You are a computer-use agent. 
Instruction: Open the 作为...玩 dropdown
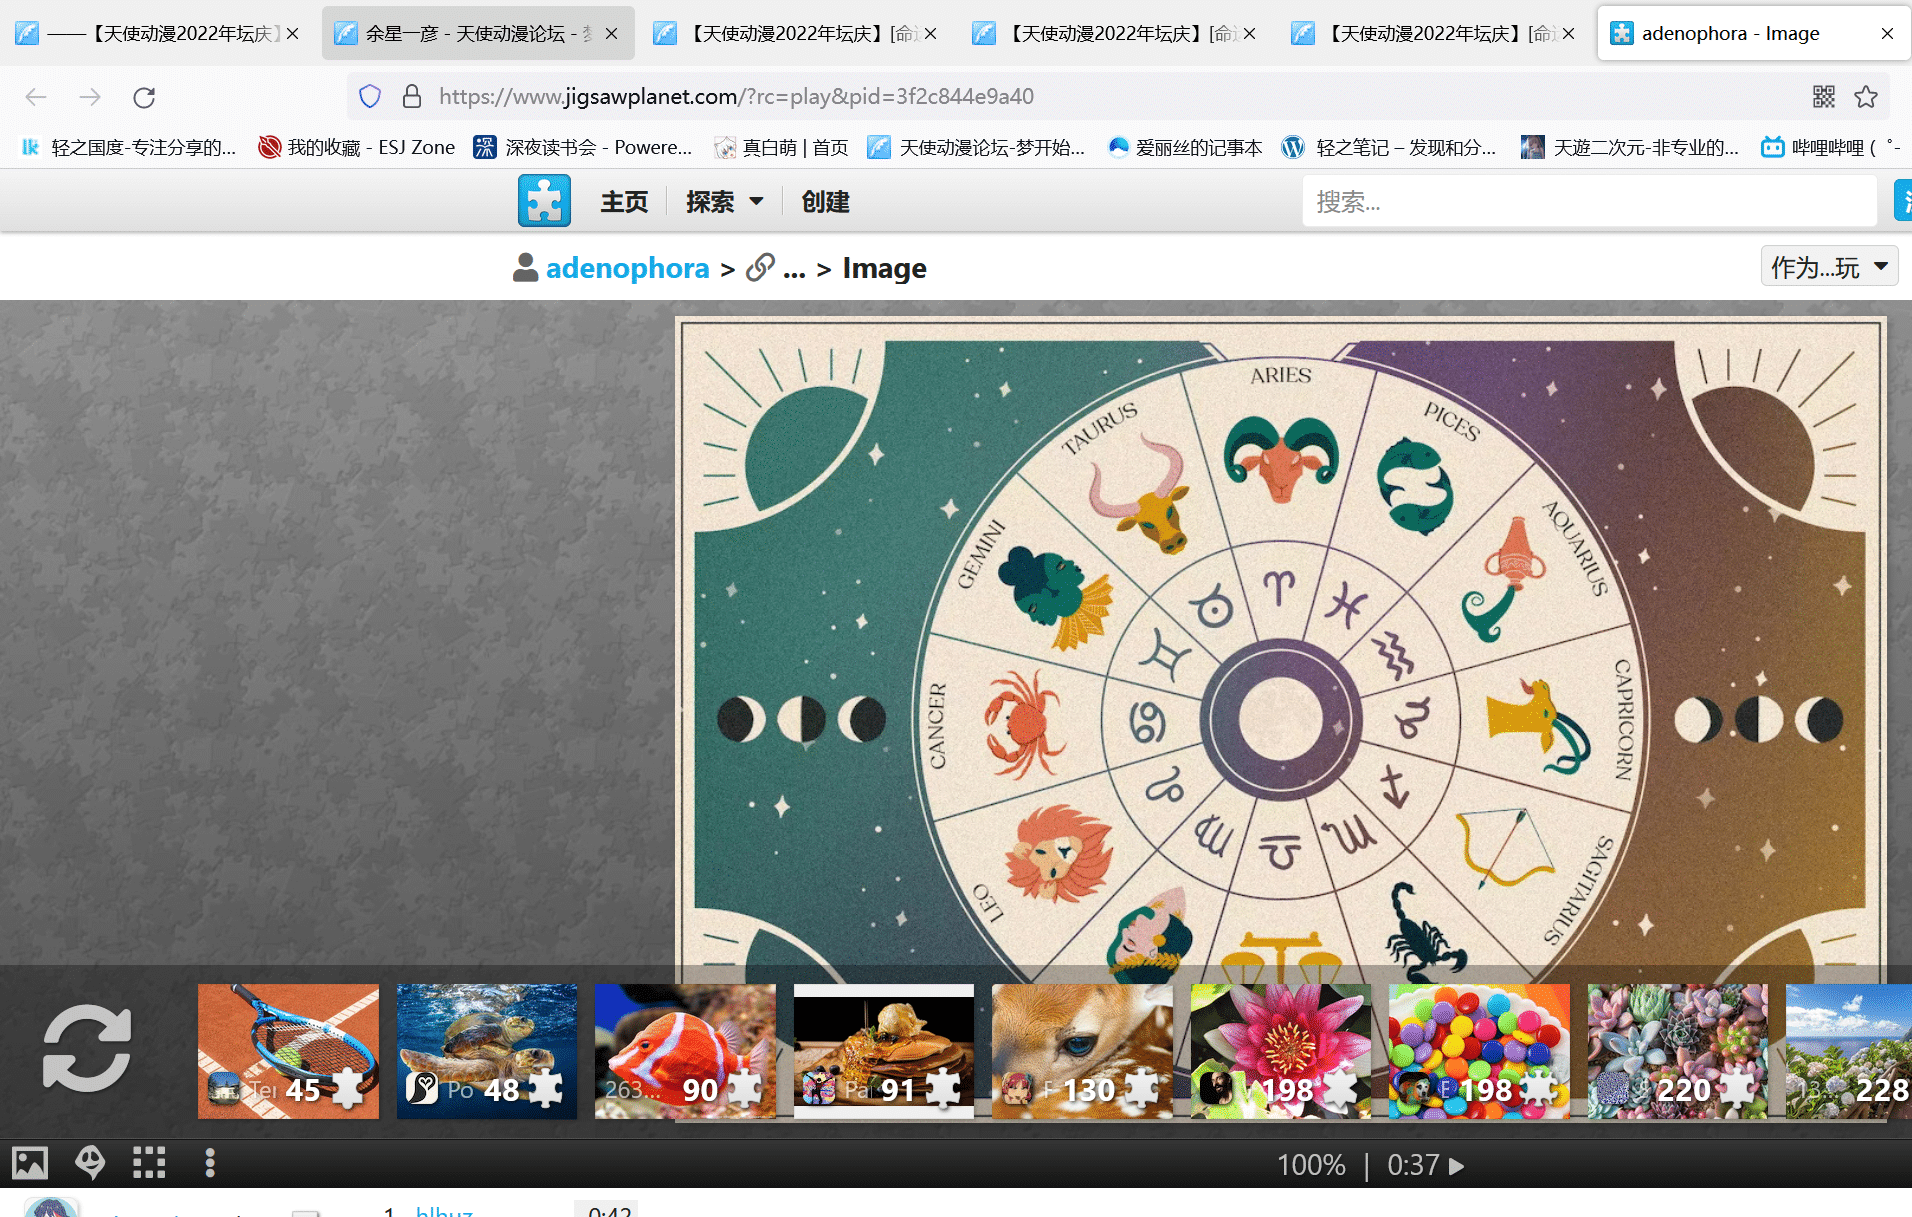(x=1828, y=267)
